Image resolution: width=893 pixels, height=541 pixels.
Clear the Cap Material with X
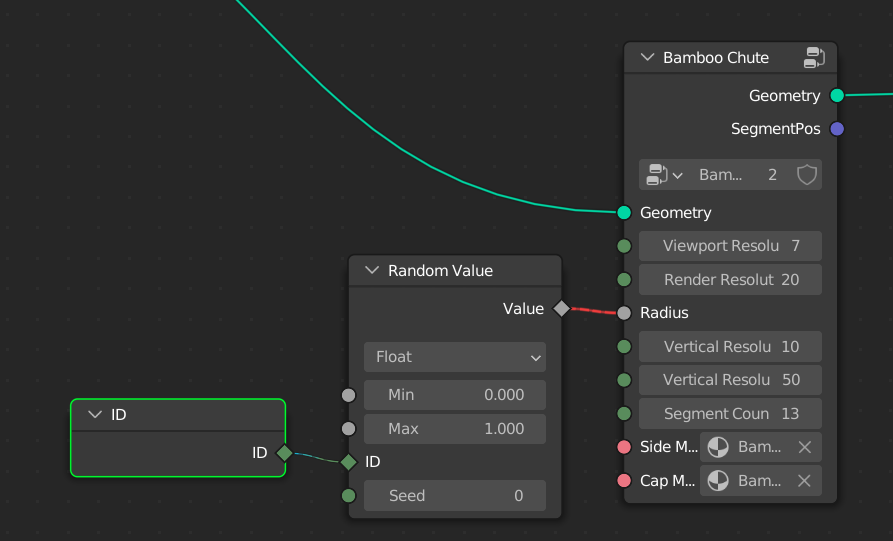pos(804,481)
